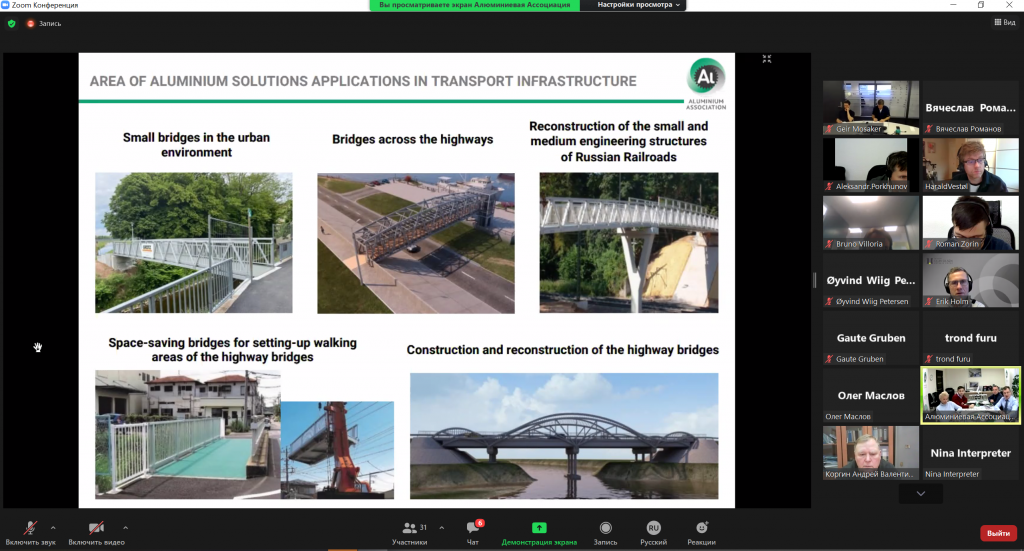Expand participants options arrow next to 31

click(441, 527)
